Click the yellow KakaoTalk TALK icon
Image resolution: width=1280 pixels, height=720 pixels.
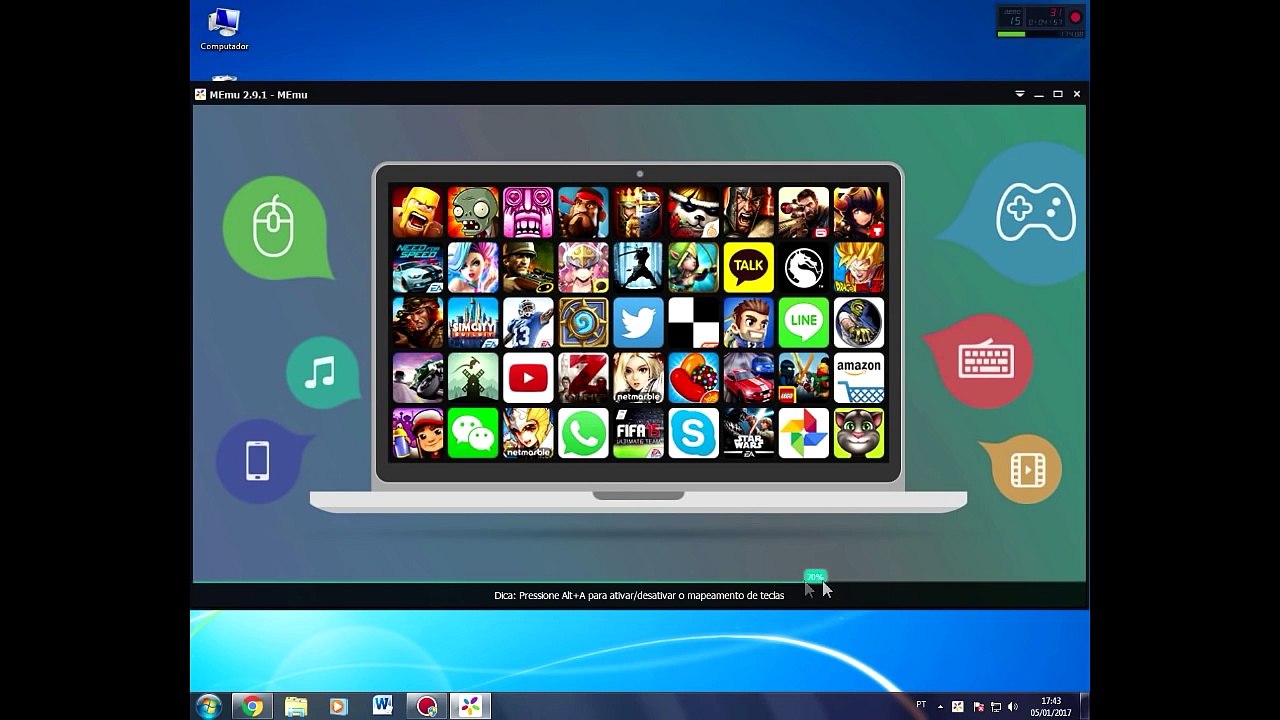click(748, 267)
